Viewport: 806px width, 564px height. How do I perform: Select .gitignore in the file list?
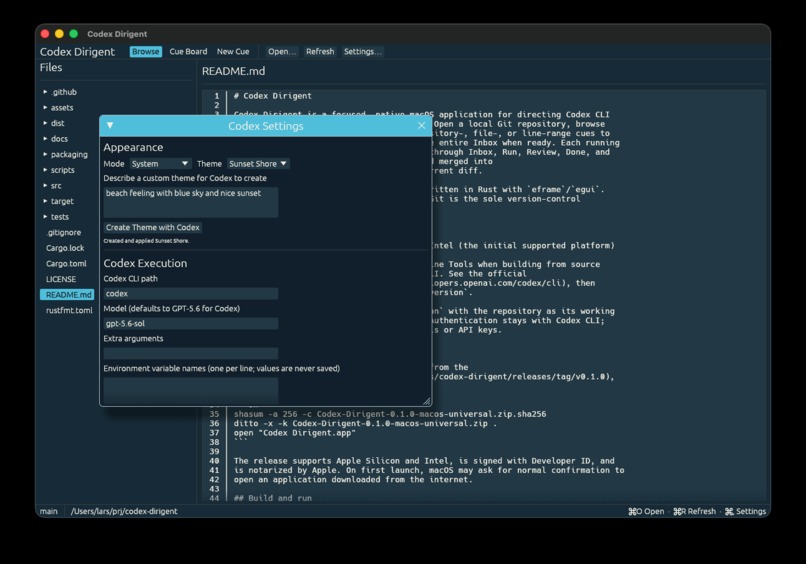63,232
